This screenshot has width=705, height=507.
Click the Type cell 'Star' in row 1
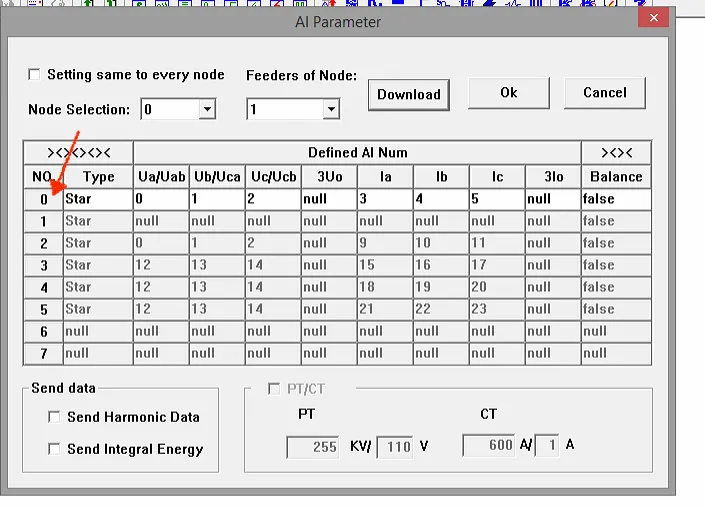[x=98, y=221]
